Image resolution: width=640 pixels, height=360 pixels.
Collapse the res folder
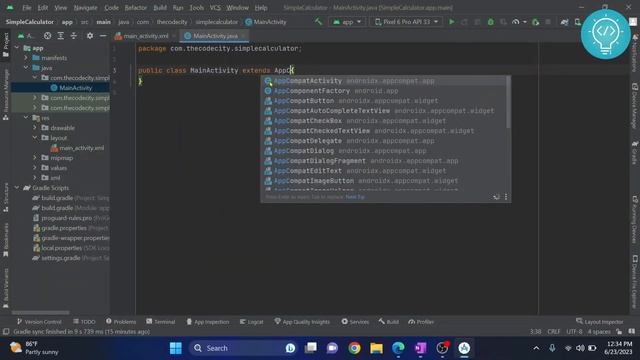[26, 118]
